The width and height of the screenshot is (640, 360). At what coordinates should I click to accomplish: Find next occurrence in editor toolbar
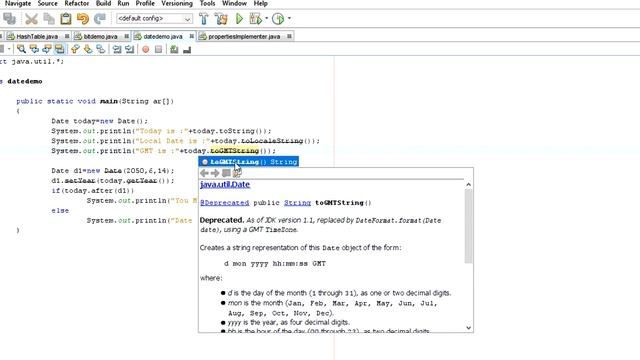point(47,49)
